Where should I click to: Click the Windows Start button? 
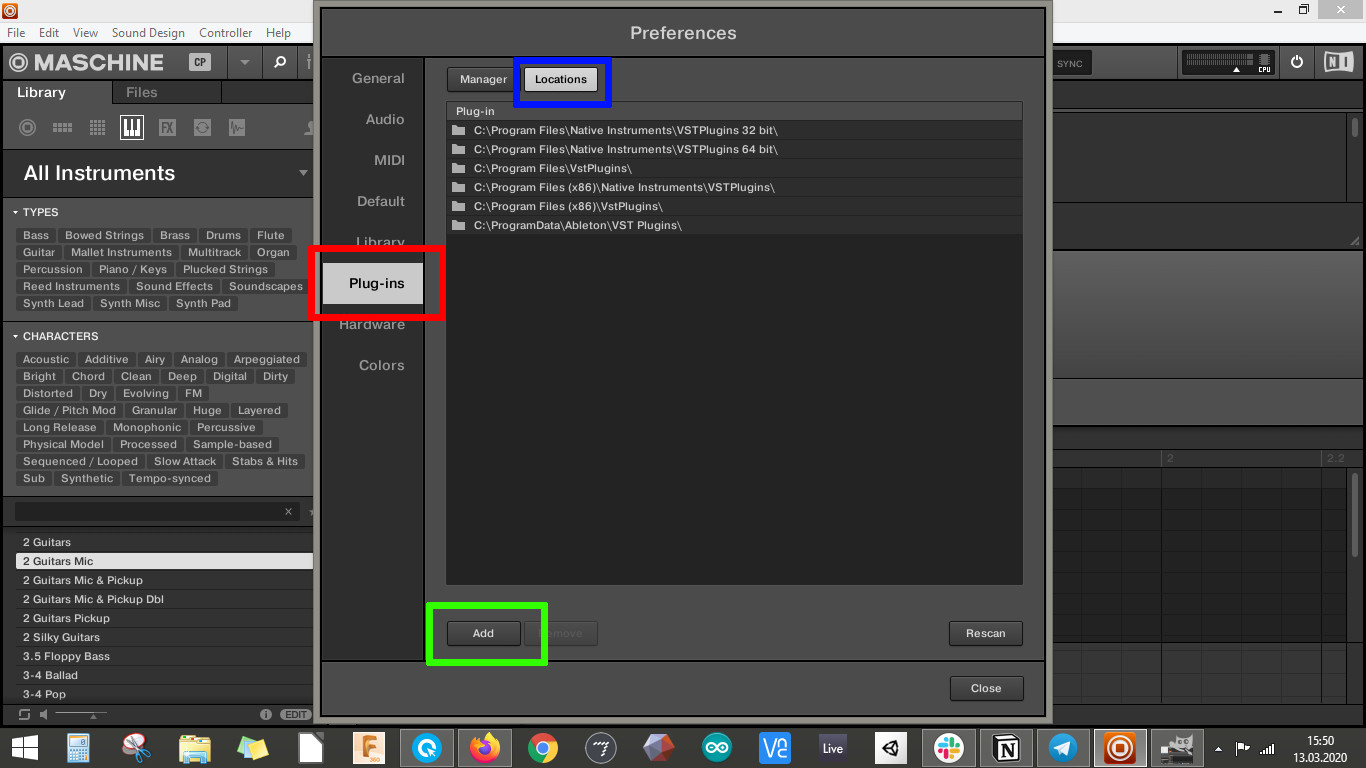tap(25, 747)
